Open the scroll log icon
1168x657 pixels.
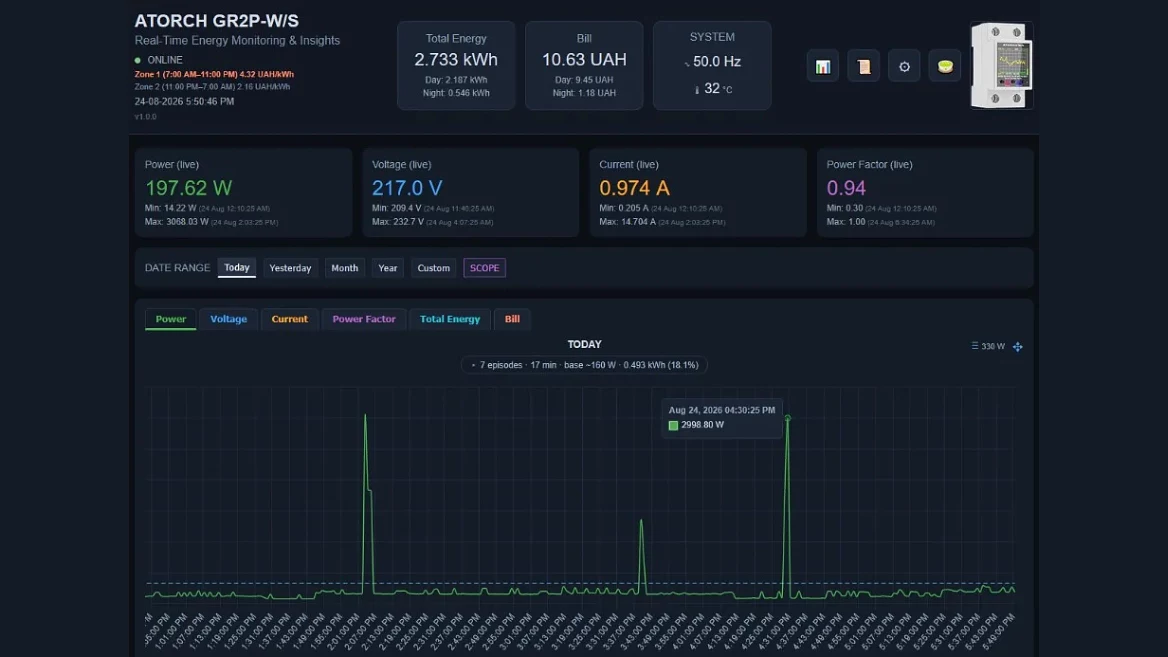[x=863, y=66]
